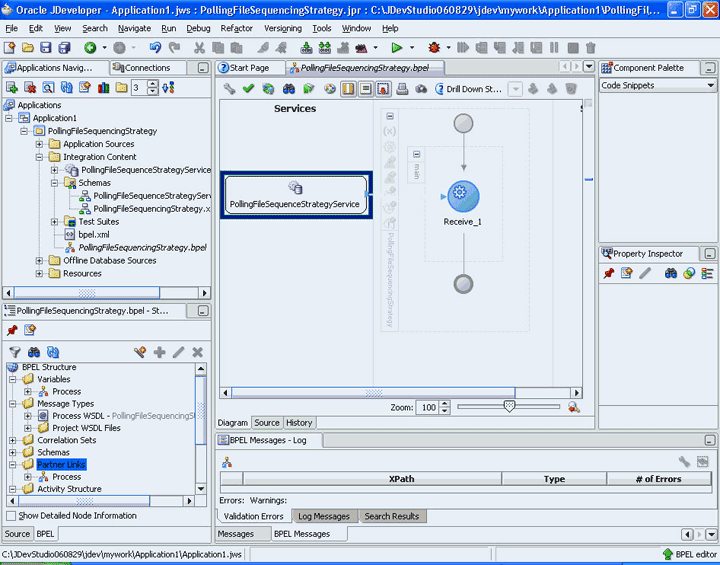Viewport: 720px width, 565px height.
Task: Switch to the Start Page tab
Action: coord(249,68)
